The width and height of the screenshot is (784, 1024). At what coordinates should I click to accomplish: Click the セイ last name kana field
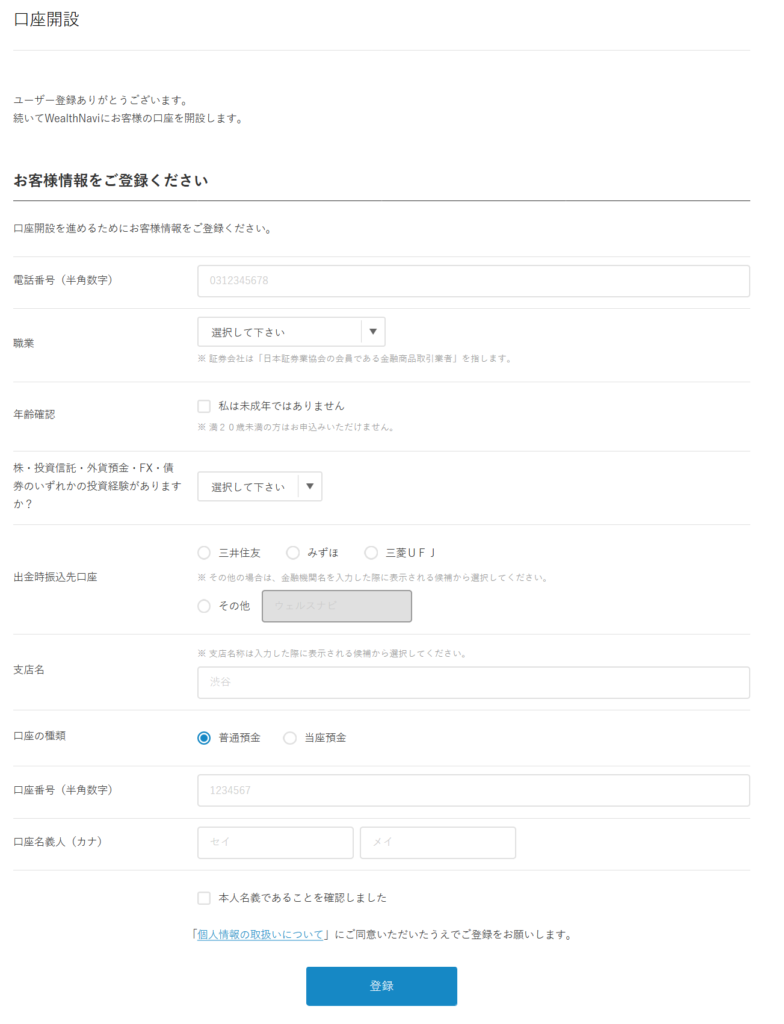[275, 842]
